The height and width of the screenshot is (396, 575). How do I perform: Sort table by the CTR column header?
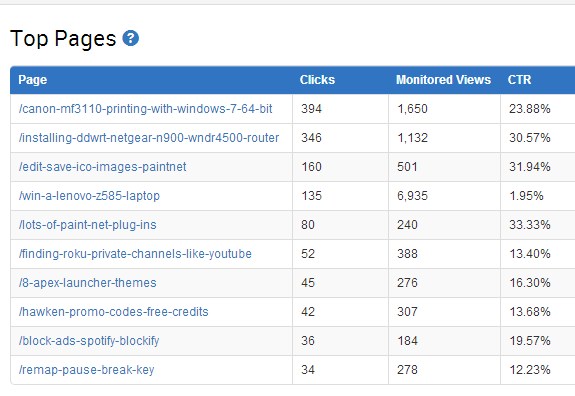tap(519, 80)
